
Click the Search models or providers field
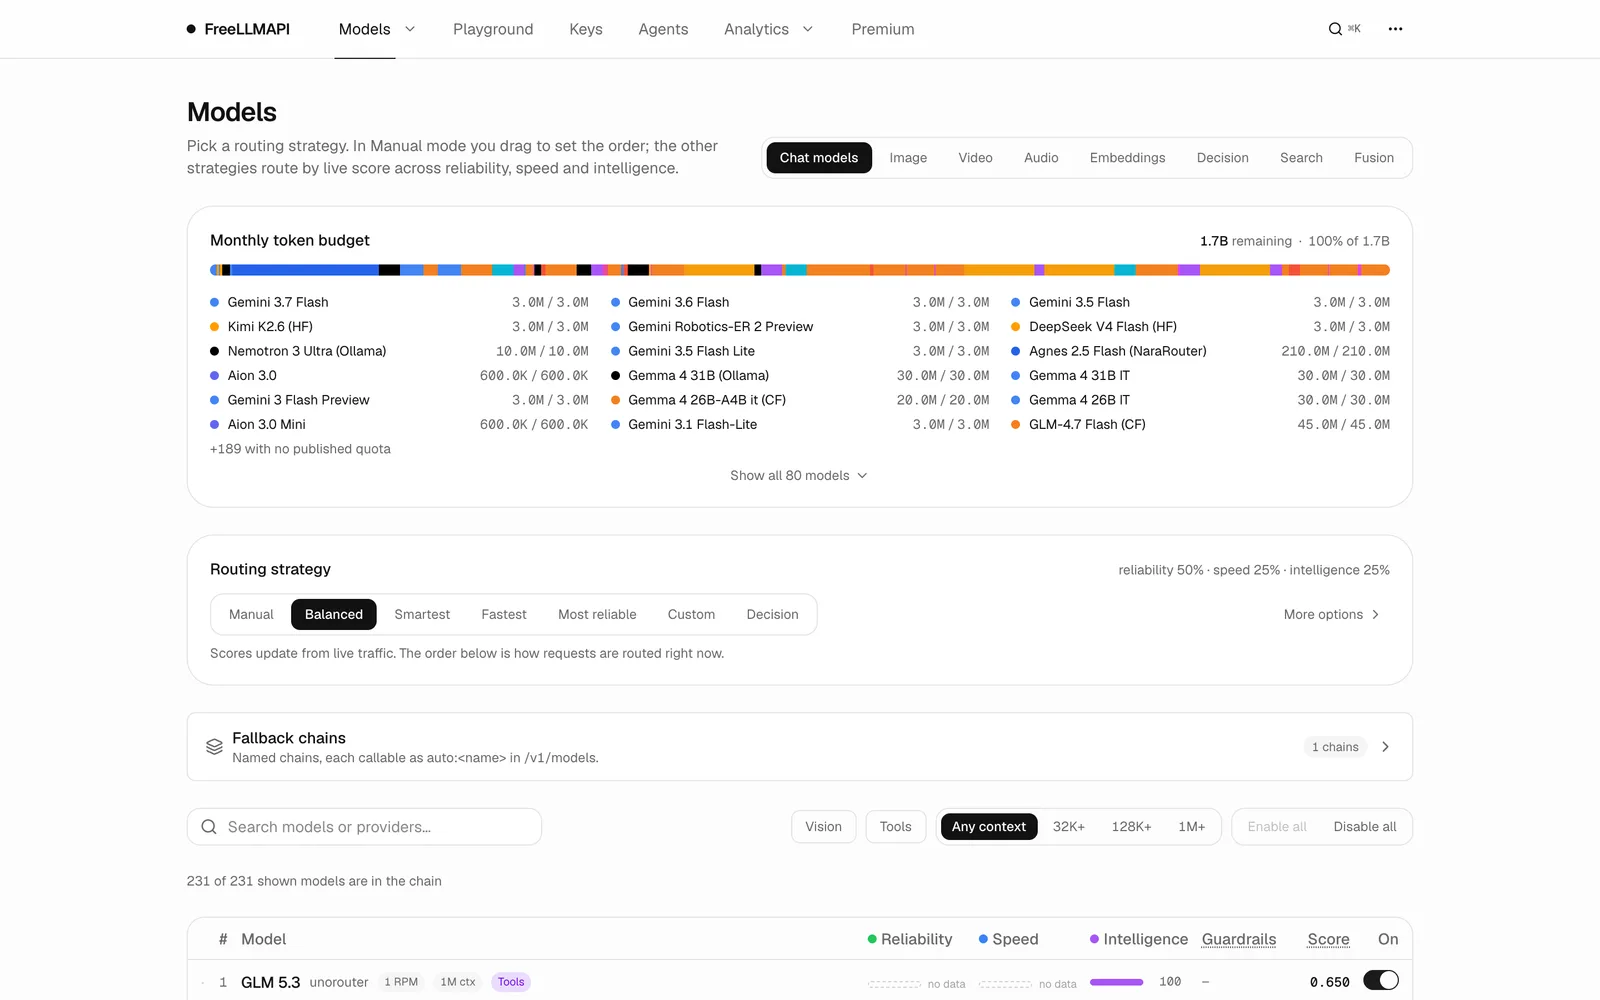tap(364, 827)
